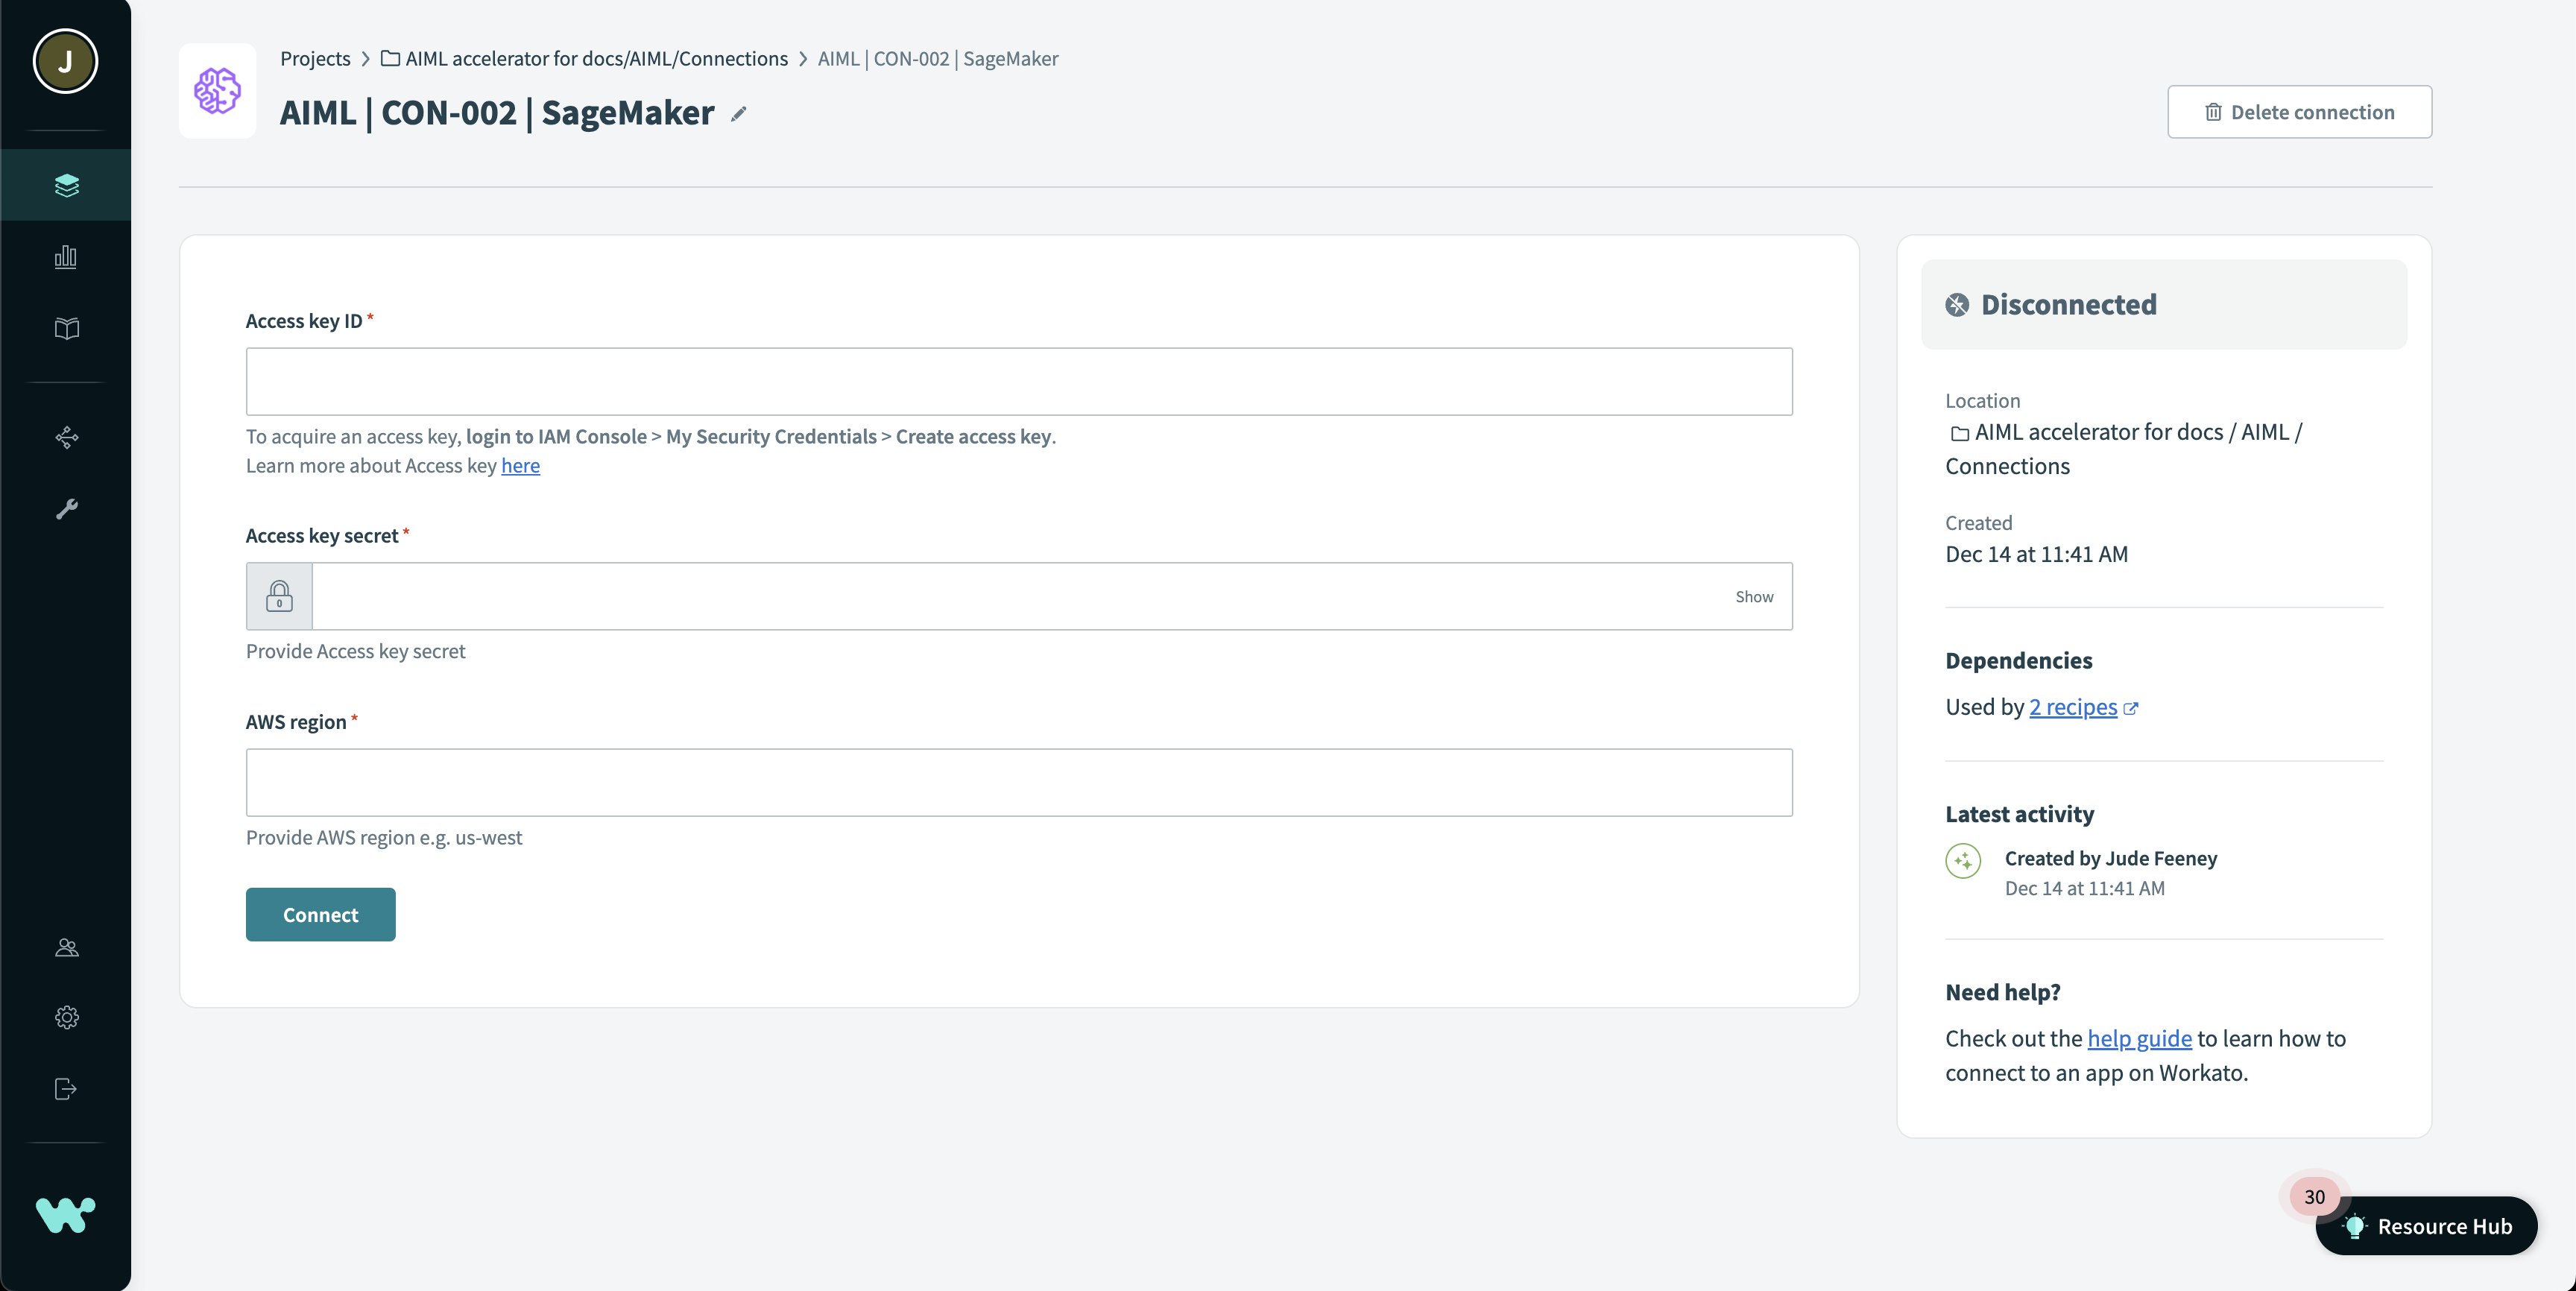2576x1291 pixels.
Task: Open the Dashboard bar chart icon
Action: click(x=65, y=256)
